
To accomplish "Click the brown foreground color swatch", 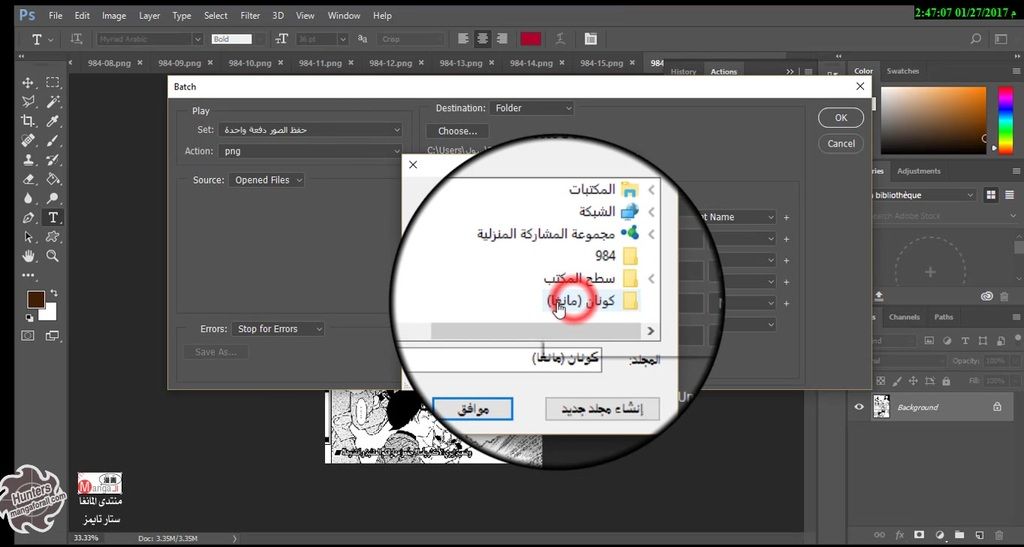I will pyautogui.click(x=36, y=300).
